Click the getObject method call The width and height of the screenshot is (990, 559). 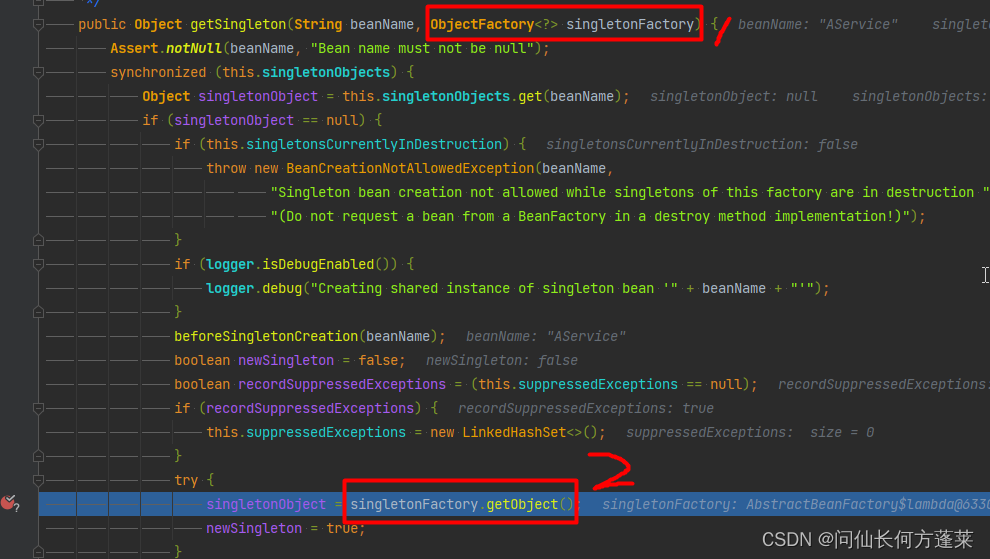[x=522, y=505]
